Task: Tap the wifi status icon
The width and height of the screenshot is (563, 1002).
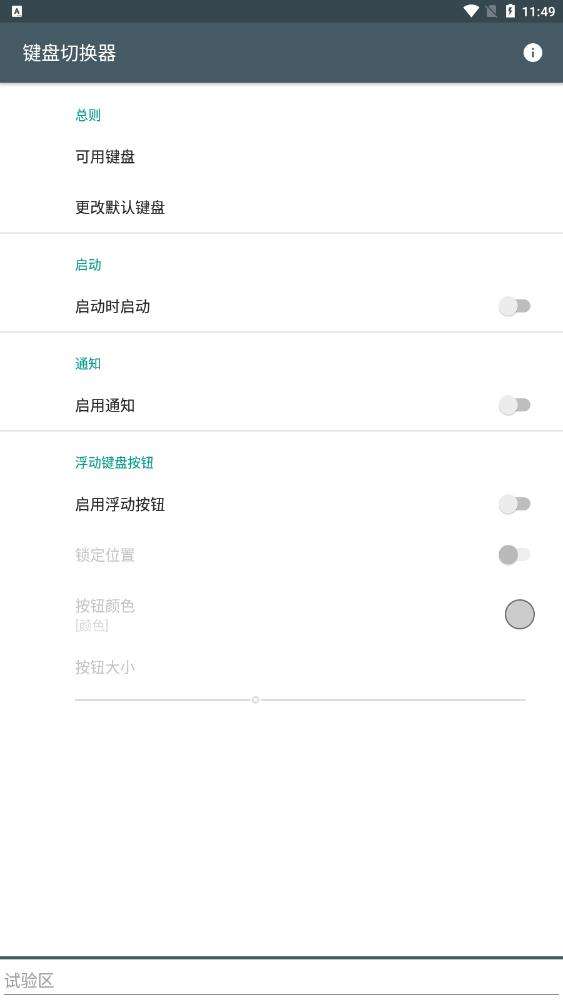Action: pyautogui.click(x=471, y=11)
